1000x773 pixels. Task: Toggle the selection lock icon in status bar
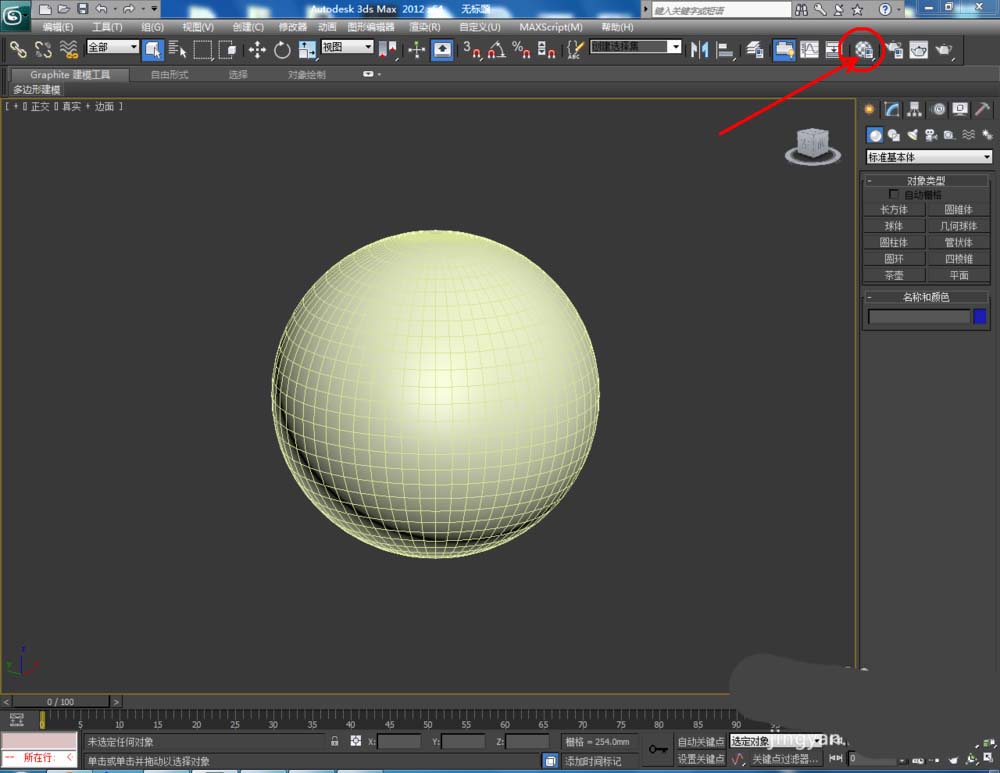click(335, 741)
